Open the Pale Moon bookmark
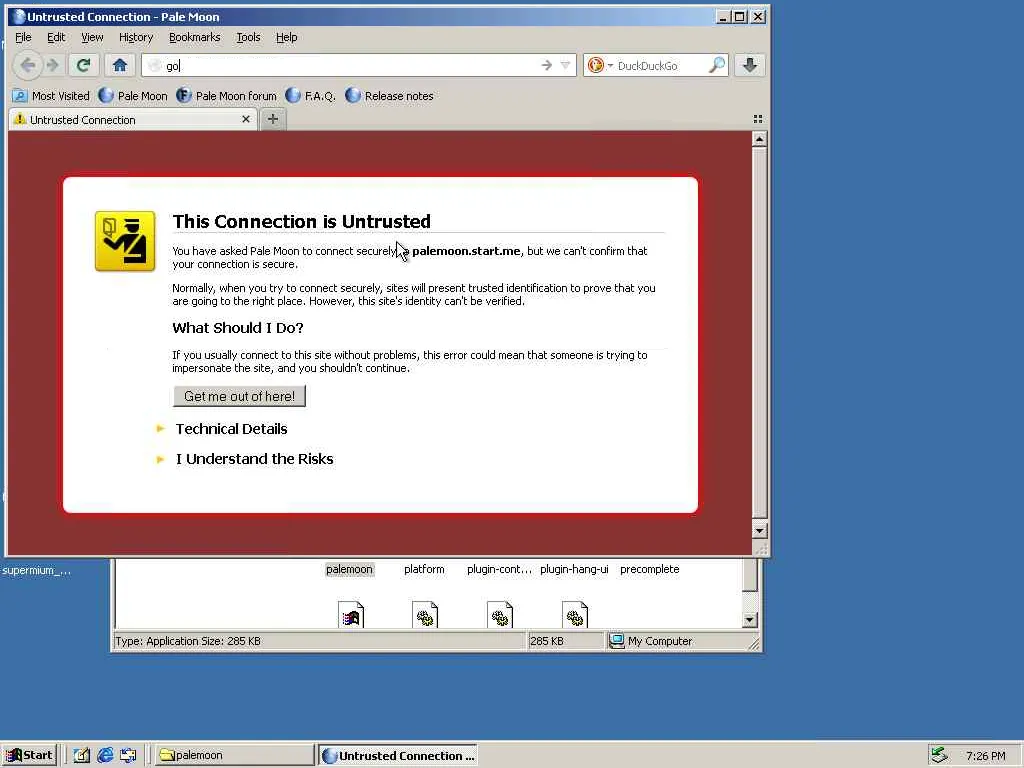Screen dimensions: 1024x768 pos(133,96)
